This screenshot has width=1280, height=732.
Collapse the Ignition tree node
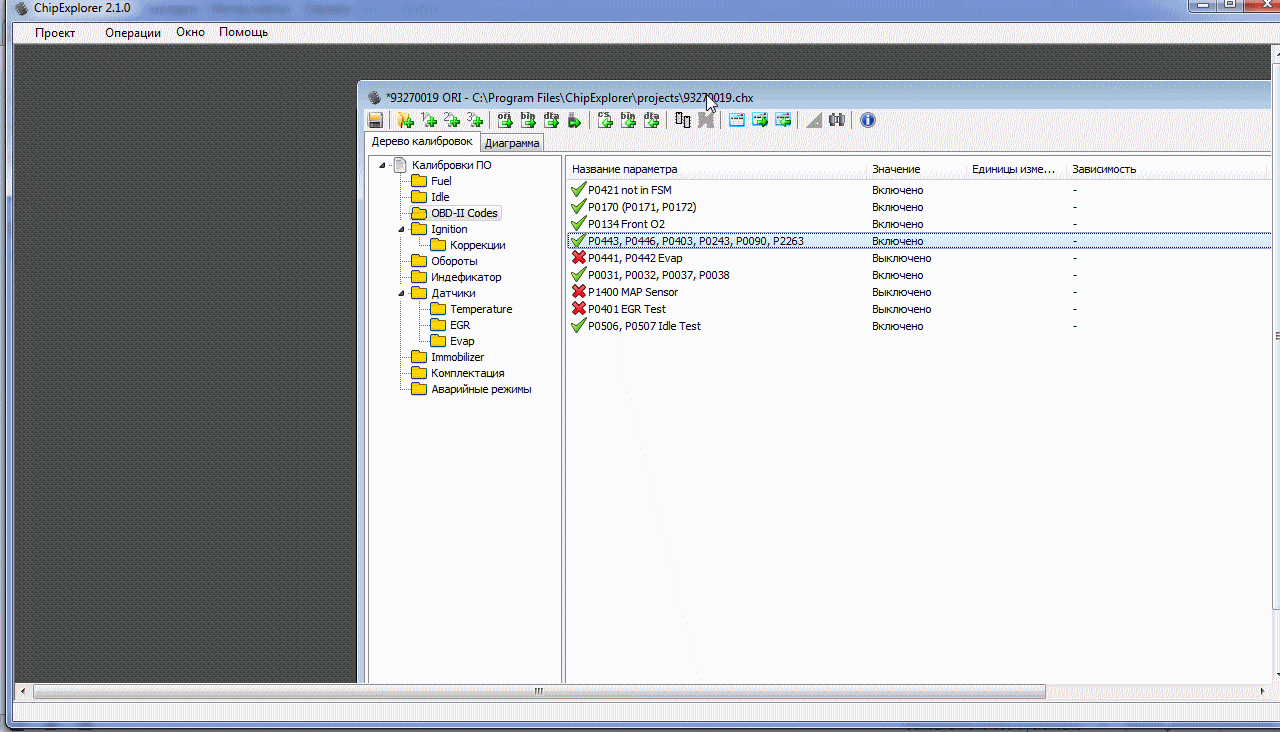pyautogui.click(x=402, y=229)
